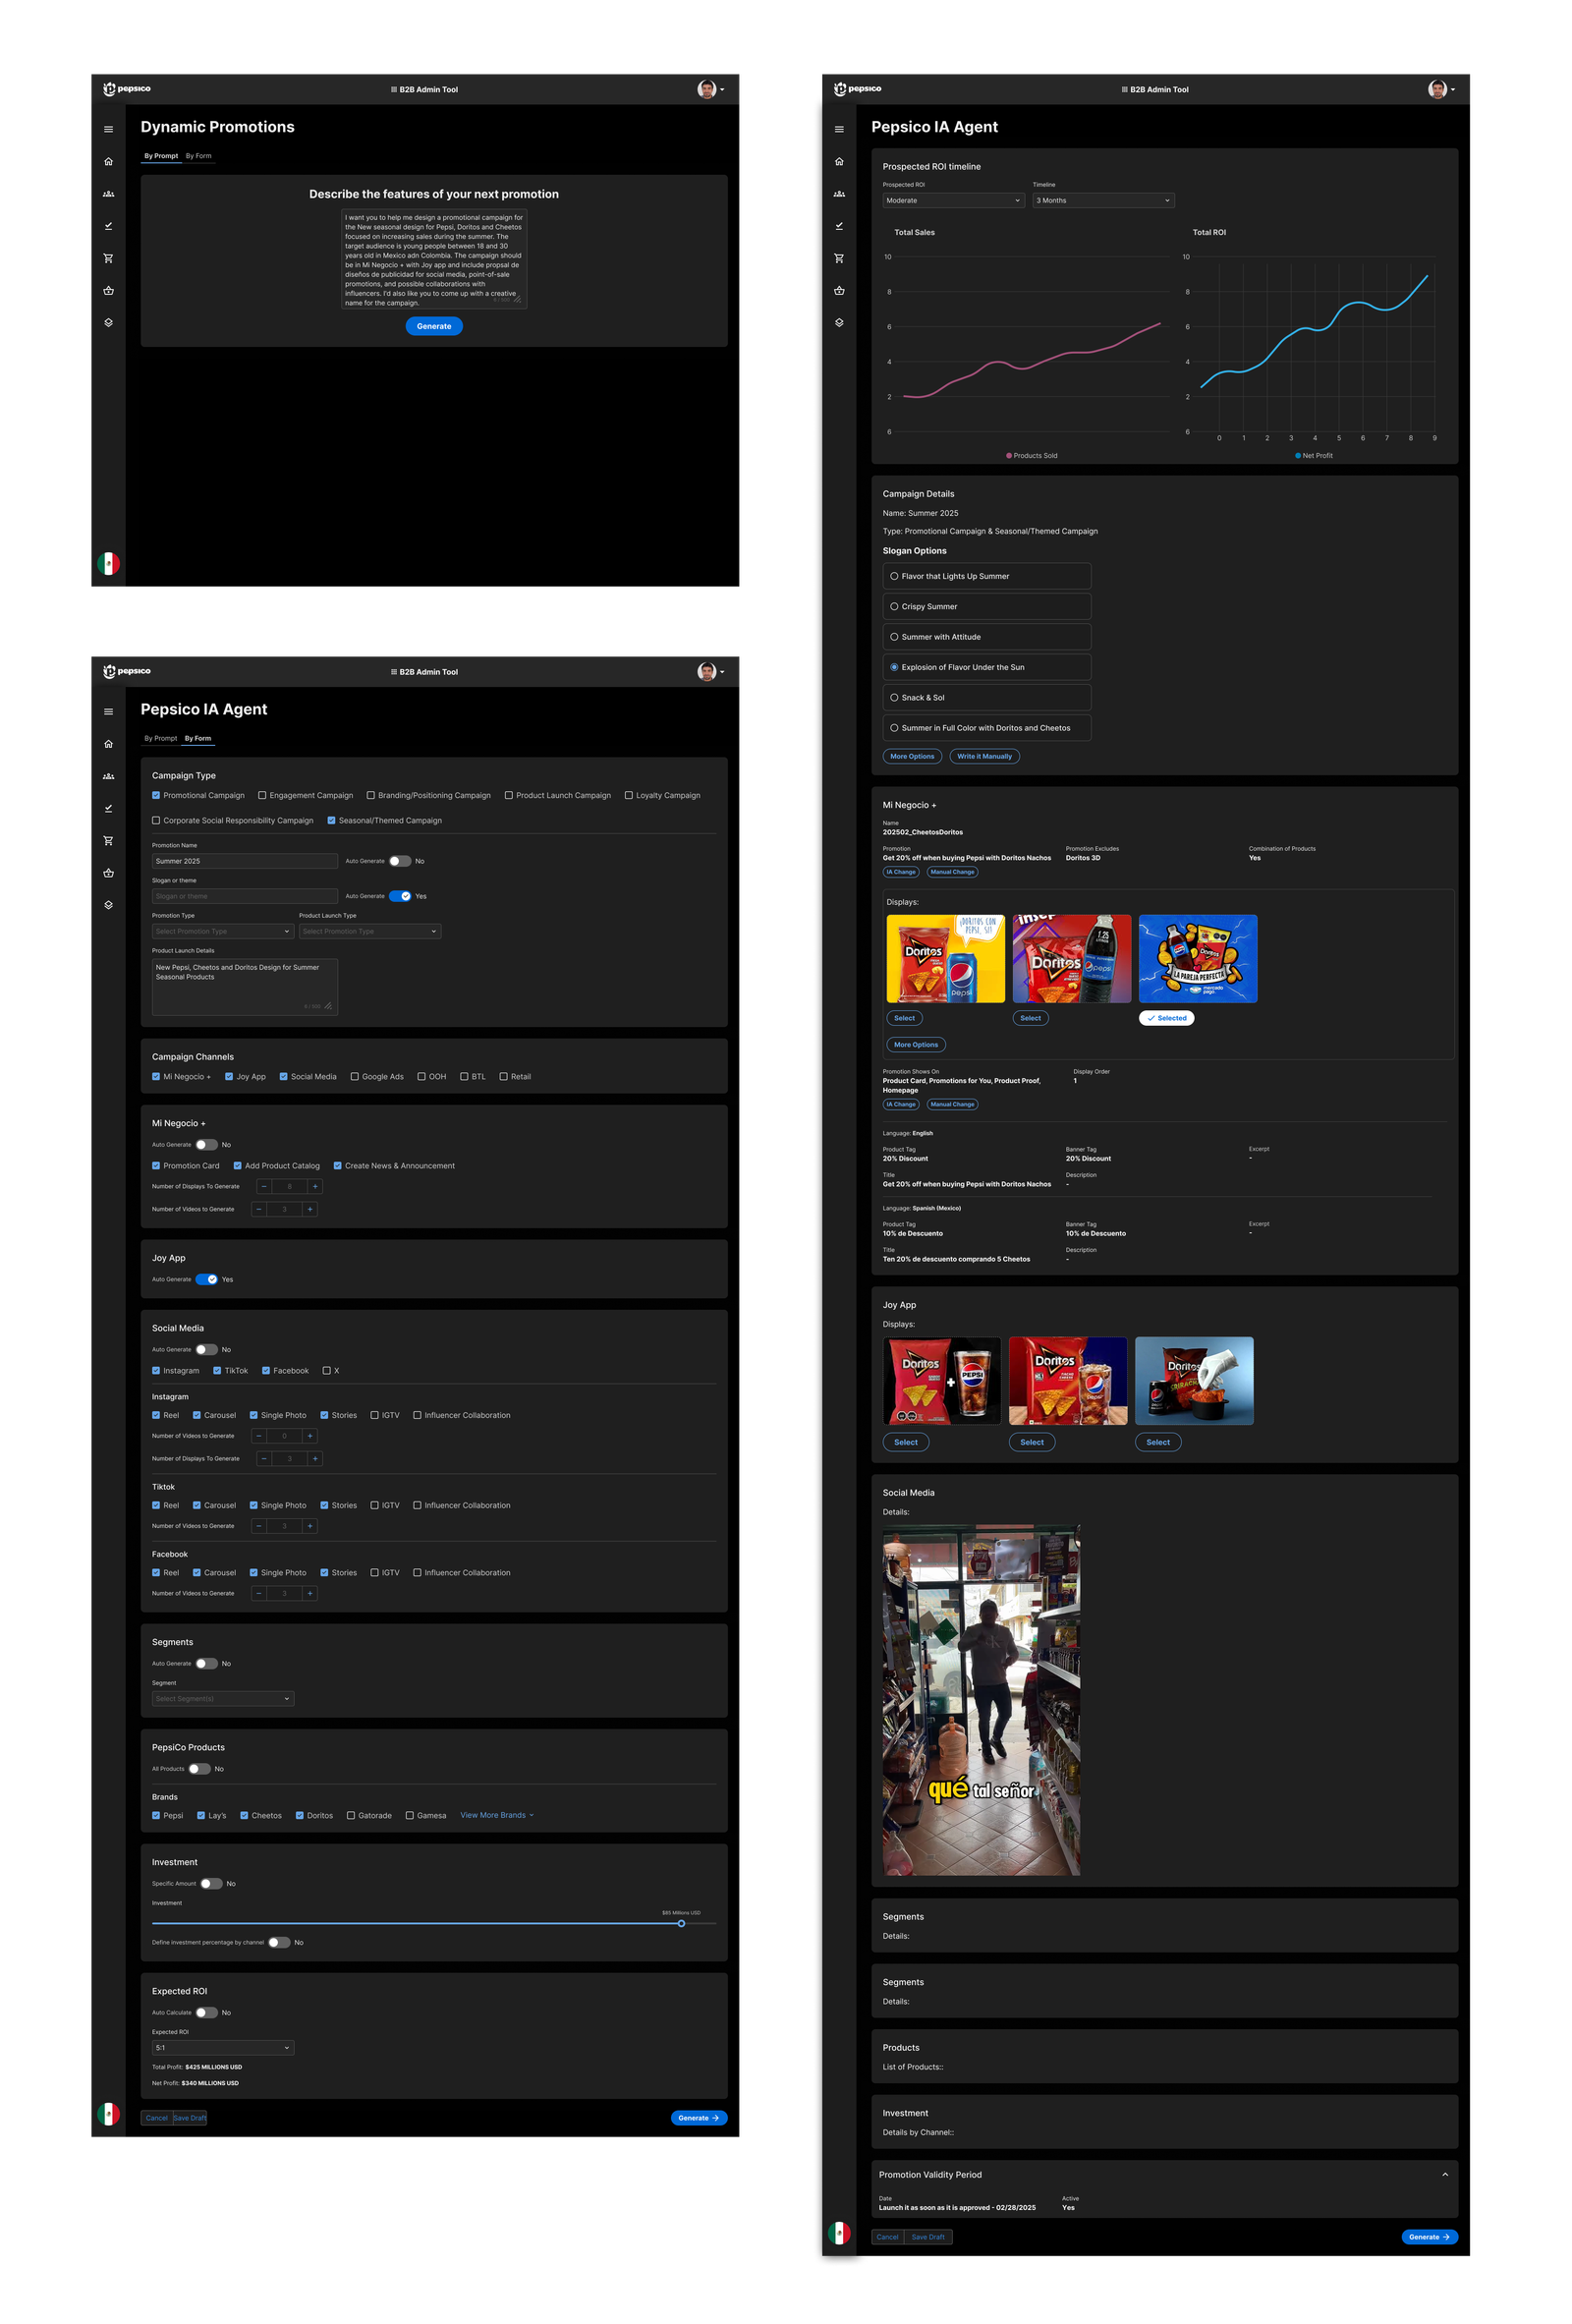Click Cancel on the ROI timeline screen
The height and width of the screenshot is (2324, 1572).
point(887,2238)
